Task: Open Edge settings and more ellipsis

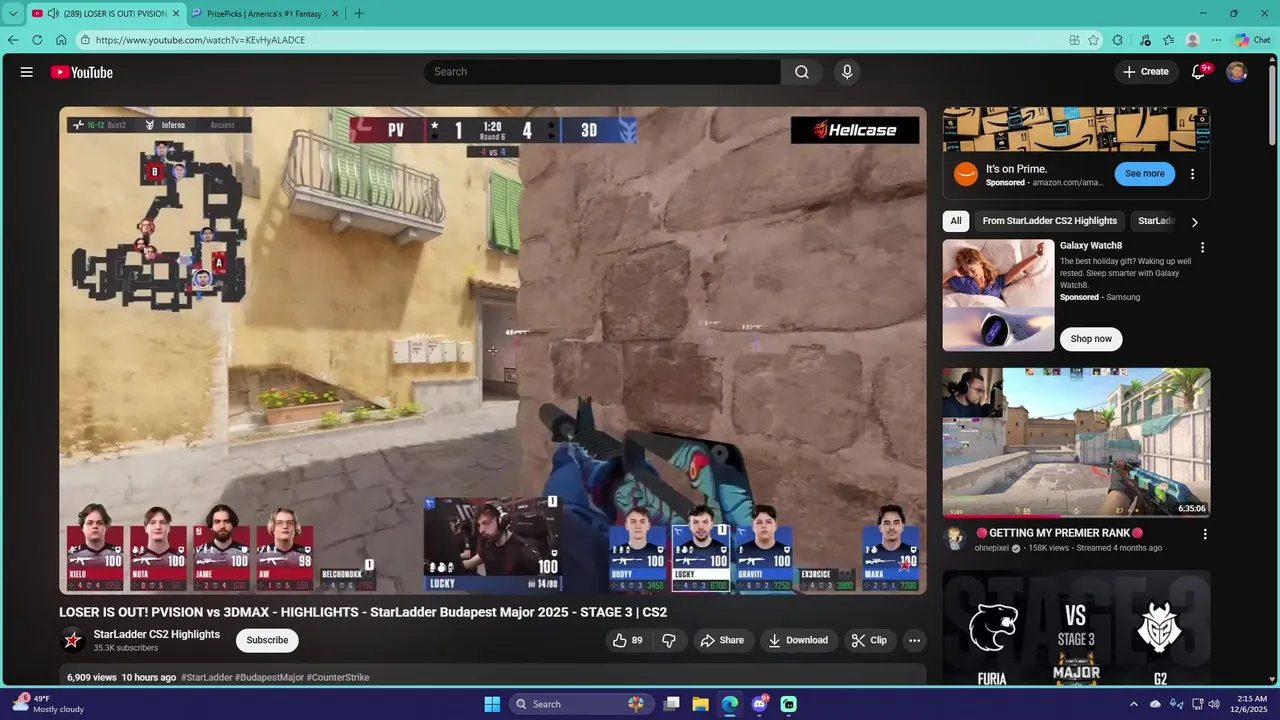Action: pyautogui.click(x=1216, y=40)
